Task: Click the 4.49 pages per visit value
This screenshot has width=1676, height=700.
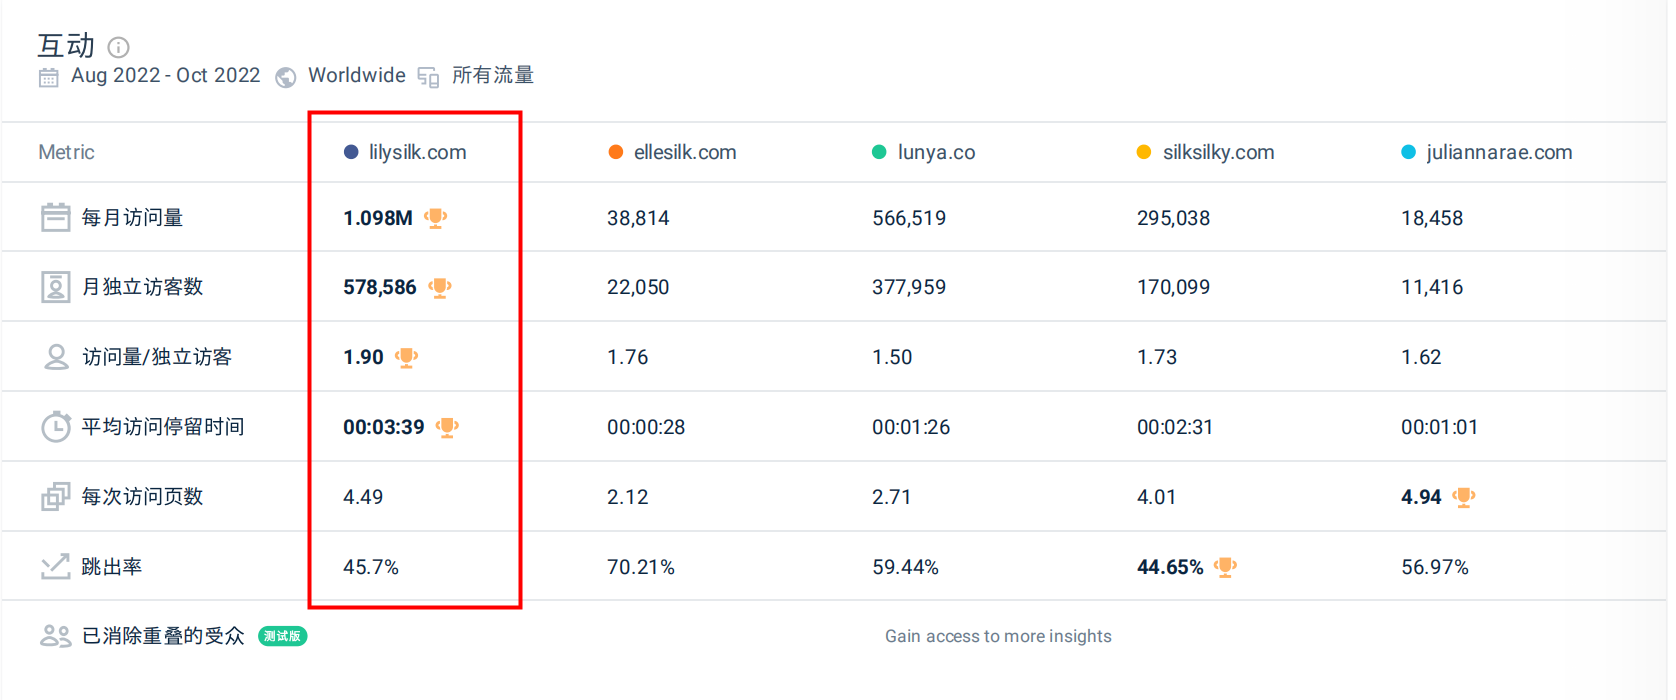Action: 363,497
